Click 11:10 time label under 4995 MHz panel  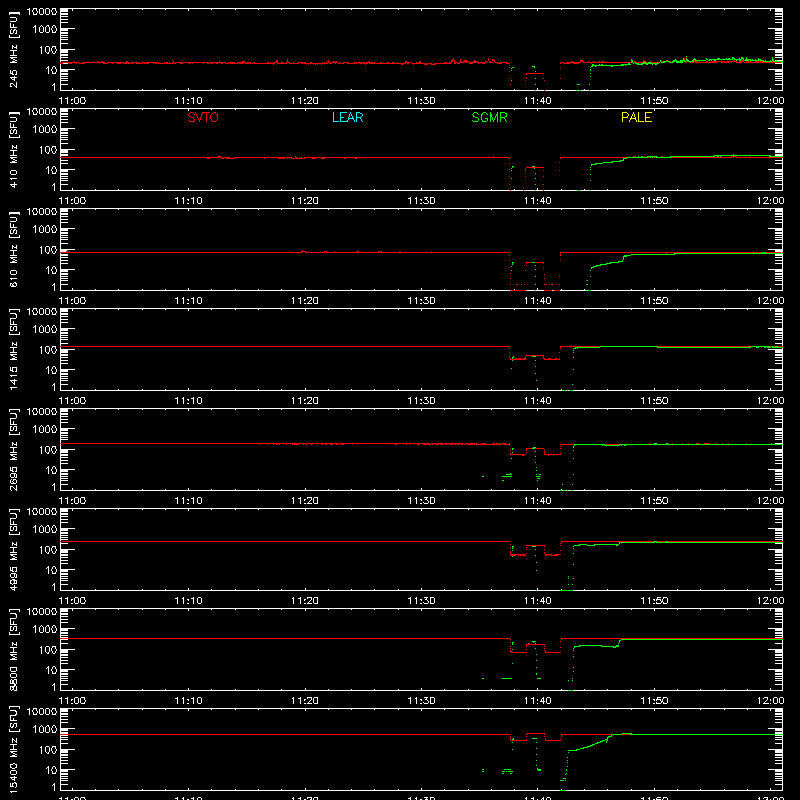tap(188, 601)
